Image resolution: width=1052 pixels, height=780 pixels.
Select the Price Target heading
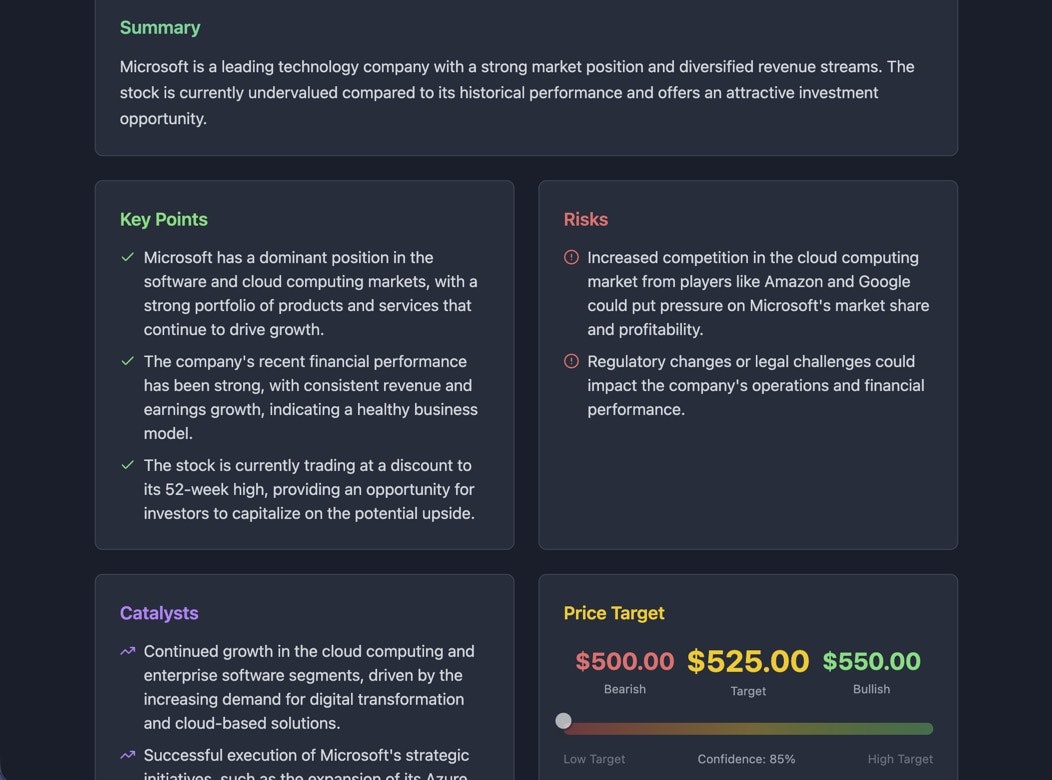click(614, 613)
